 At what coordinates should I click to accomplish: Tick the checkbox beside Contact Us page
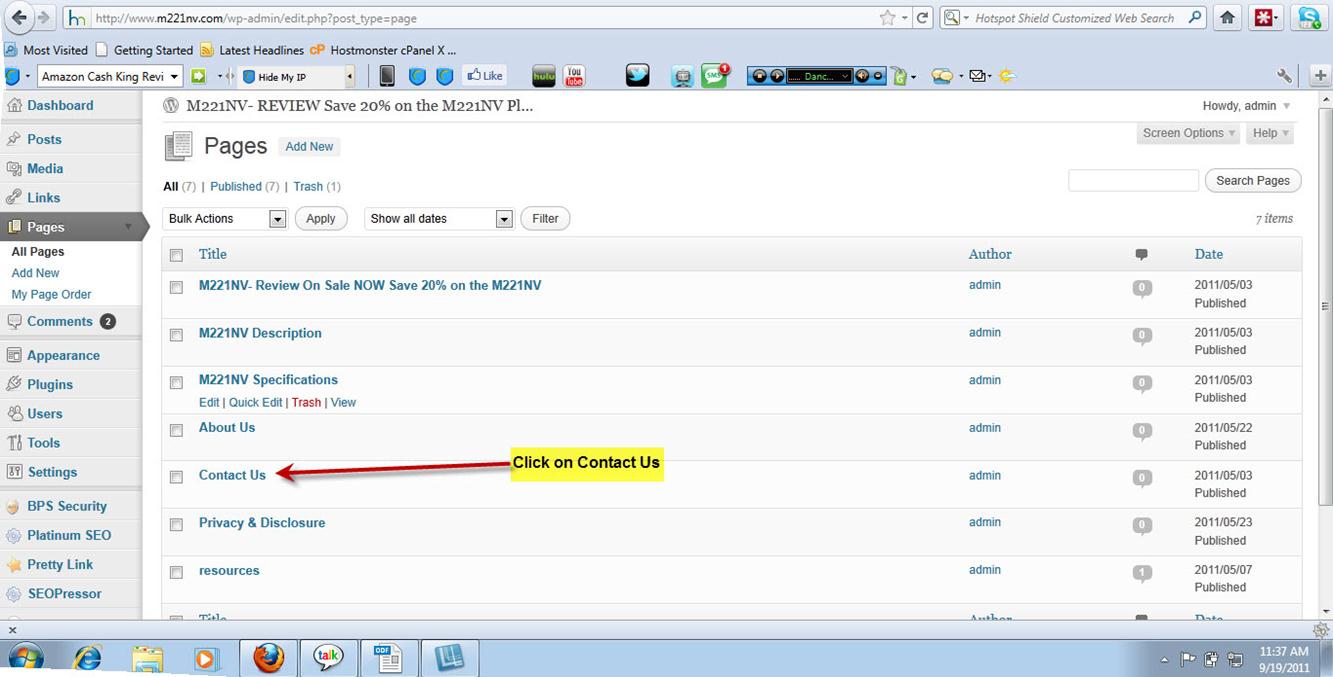(x=176, y=477)
